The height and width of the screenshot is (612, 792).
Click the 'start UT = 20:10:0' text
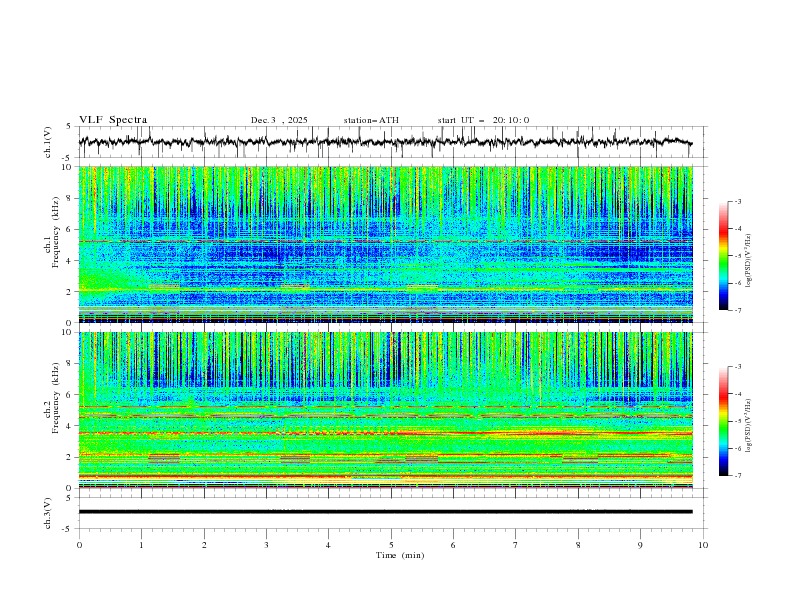click(483, 120)
